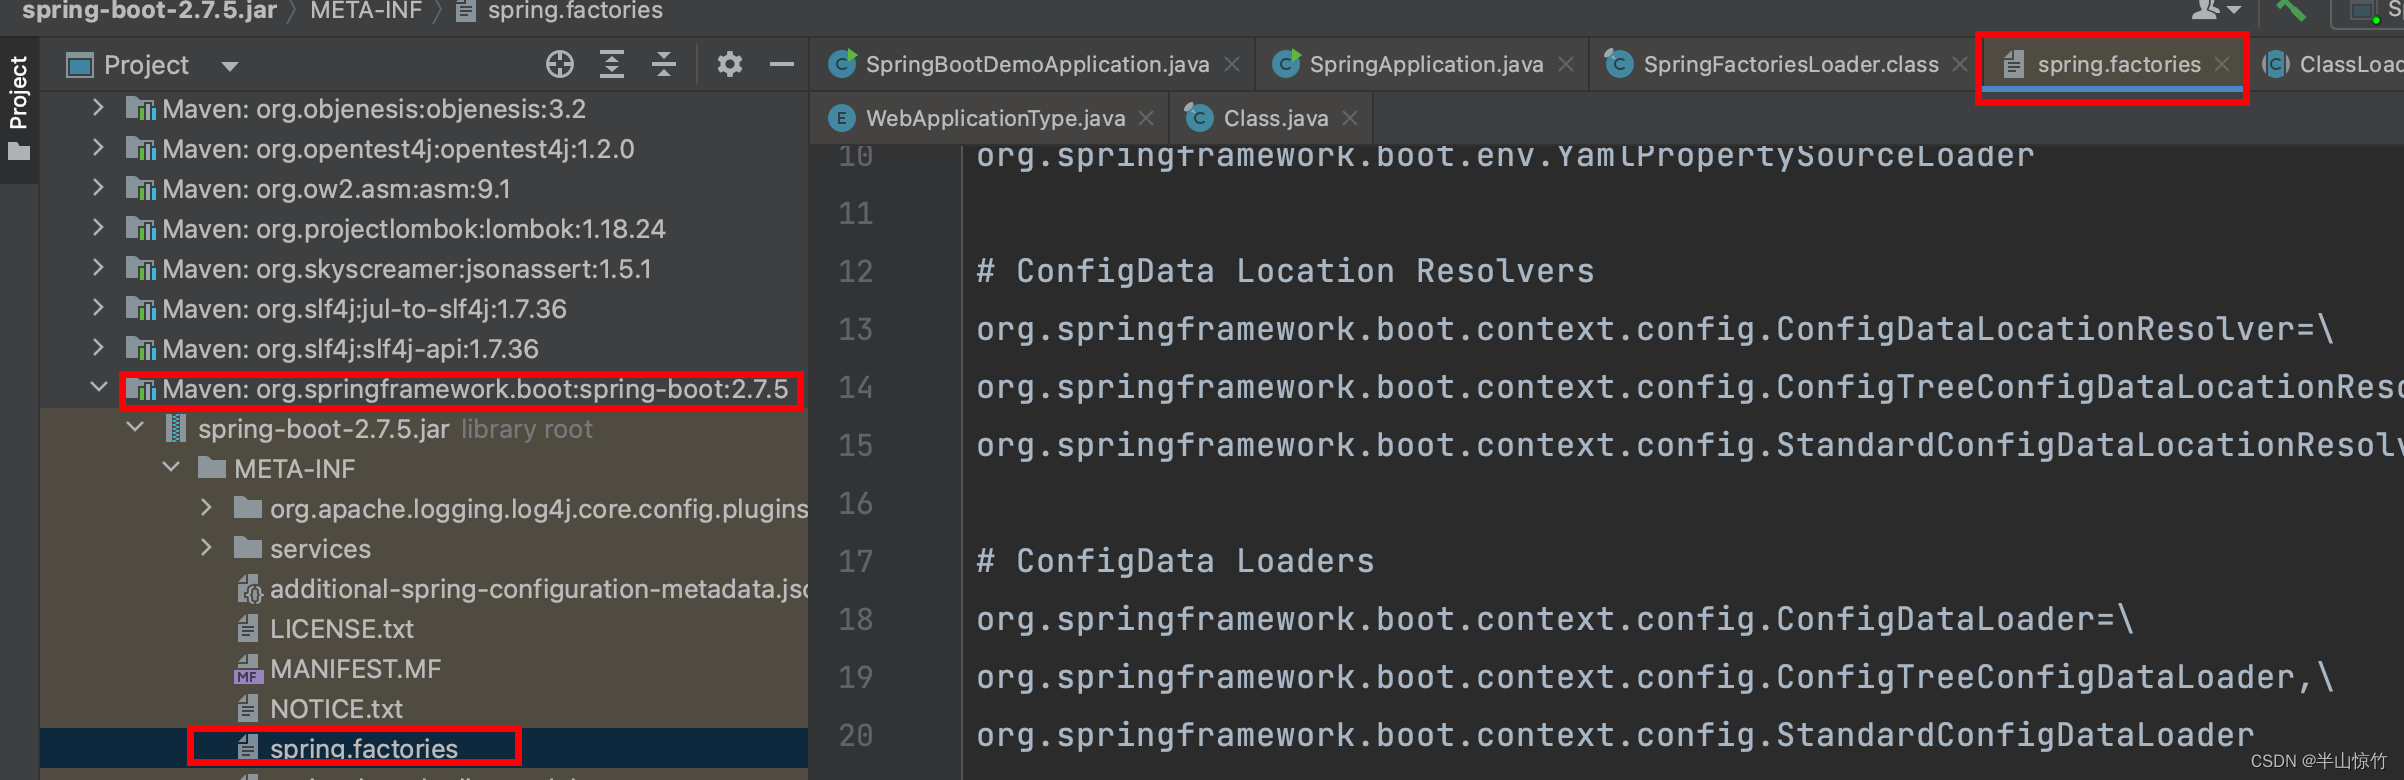Close the WebApplicationType.java tab

click(x=1146, y=119)
